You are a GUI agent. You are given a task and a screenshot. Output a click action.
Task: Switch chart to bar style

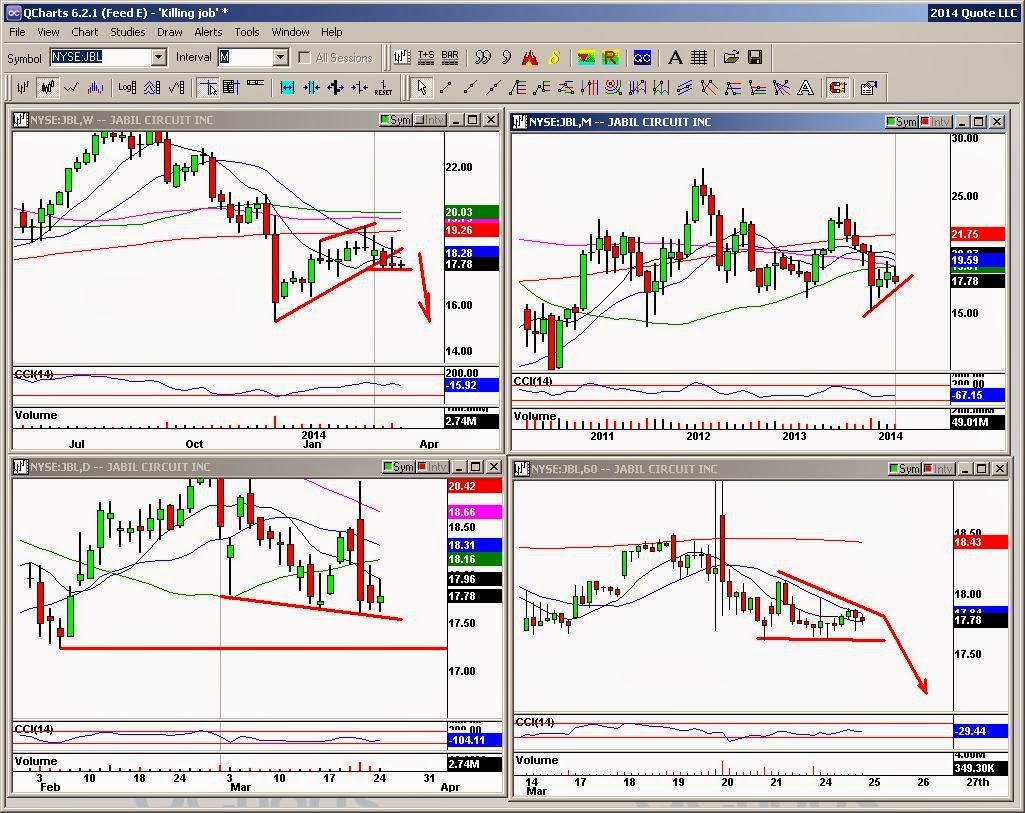click(24, 88)
